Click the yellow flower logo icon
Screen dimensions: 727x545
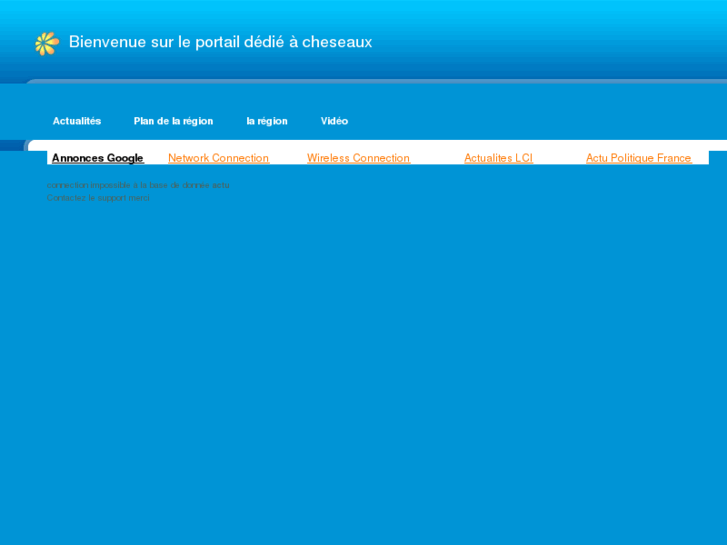coord(47,44)
